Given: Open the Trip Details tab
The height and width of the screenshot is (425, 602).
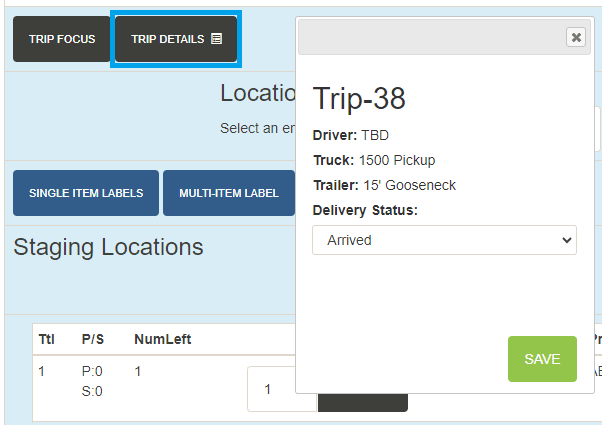Looking at the screenshot, I should click(175, 39).
